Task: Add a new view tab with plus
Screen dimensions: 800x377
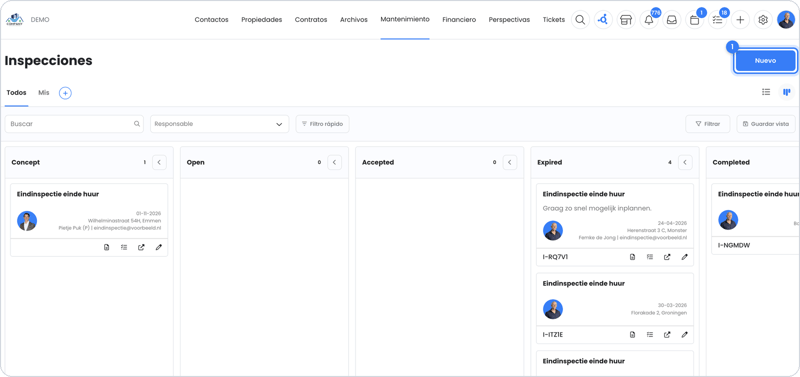Action: pos(65,93)
